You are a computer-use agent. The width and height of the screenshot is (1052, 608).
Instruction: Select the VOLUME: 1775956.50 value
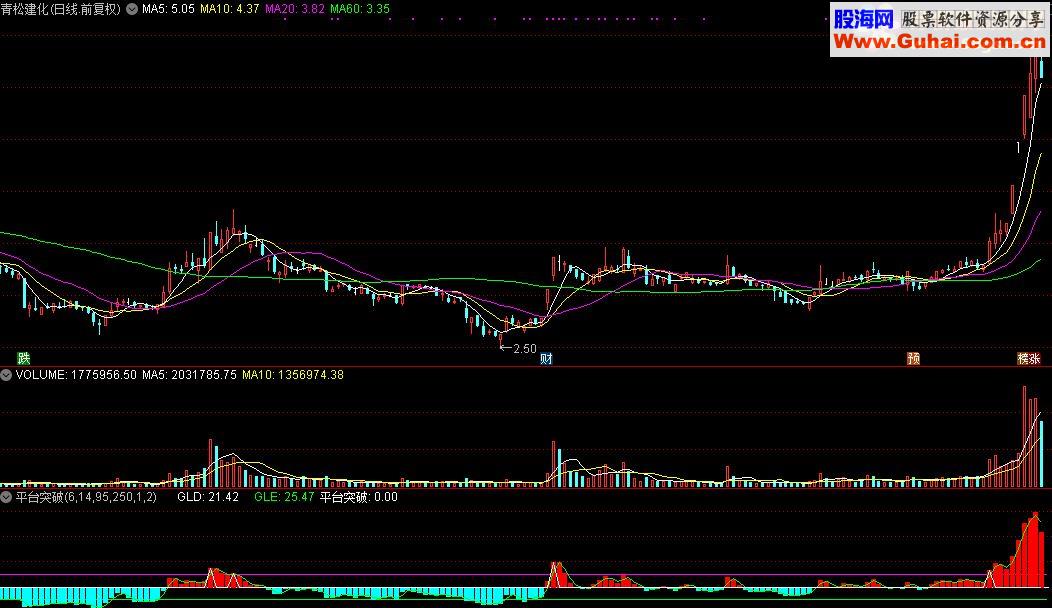(x=76, y=375)
